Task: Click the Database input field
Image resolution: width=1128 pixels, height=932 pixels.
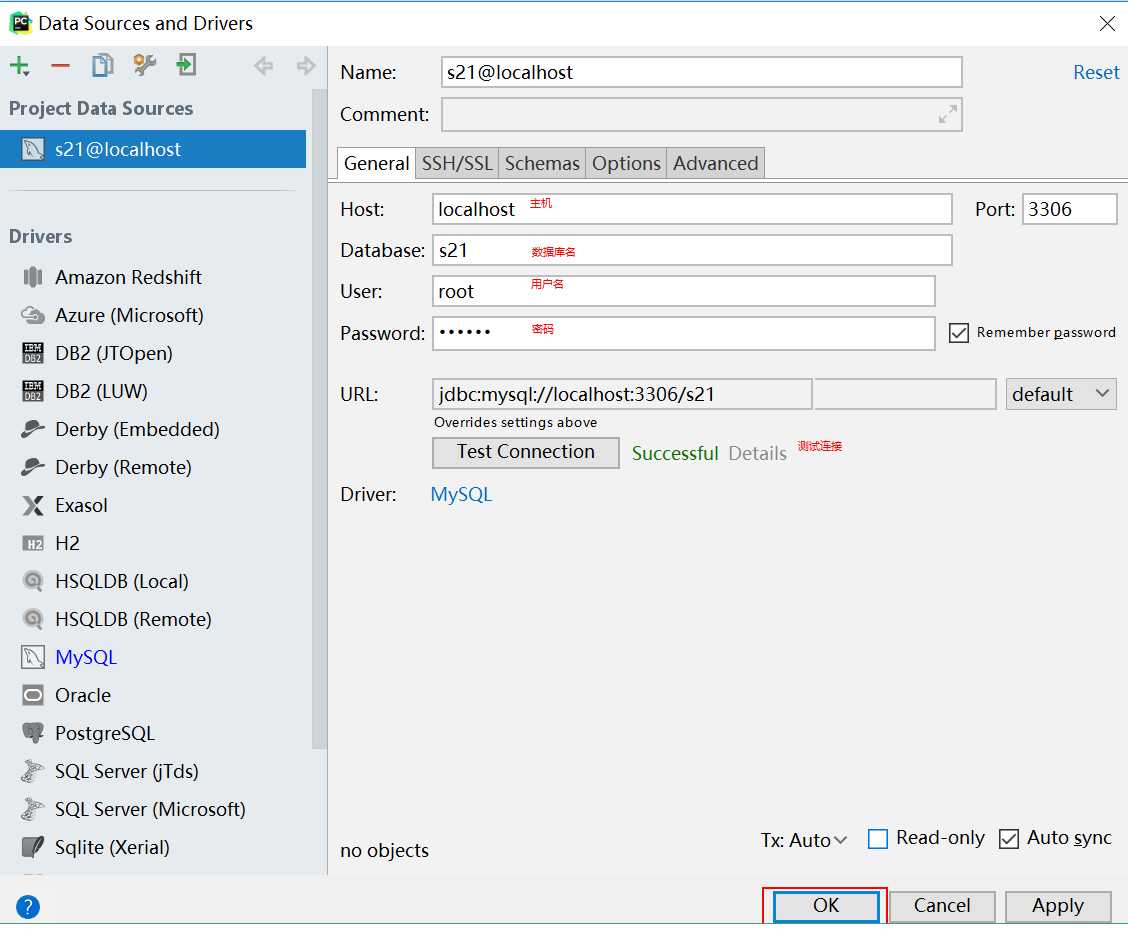Action: coord(692,250)
